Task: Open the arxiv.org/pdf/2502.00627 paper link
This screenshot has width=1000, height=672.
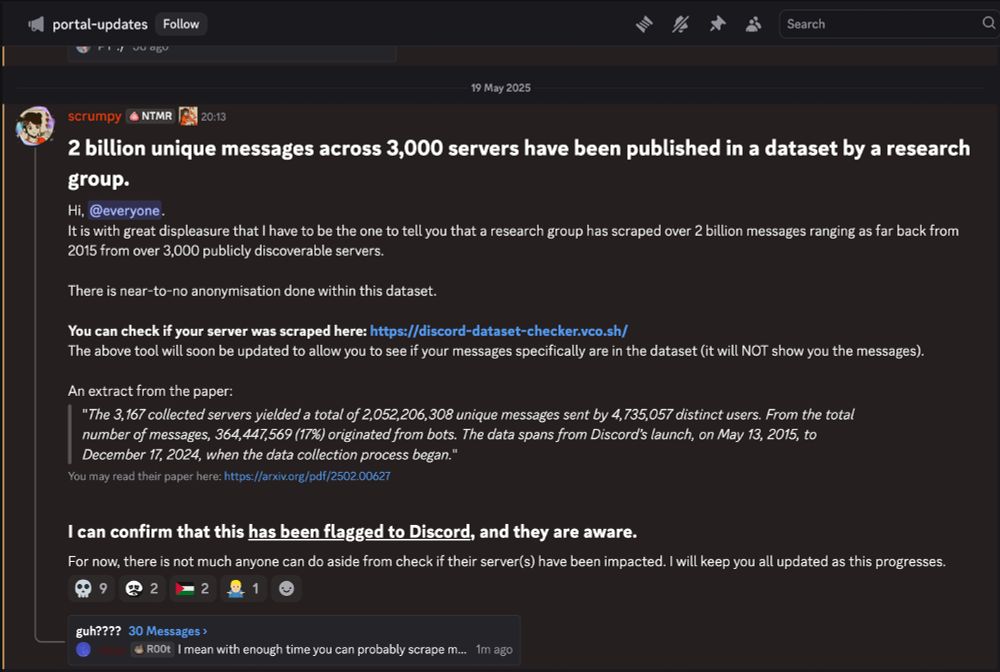Action: click(307, 476)
